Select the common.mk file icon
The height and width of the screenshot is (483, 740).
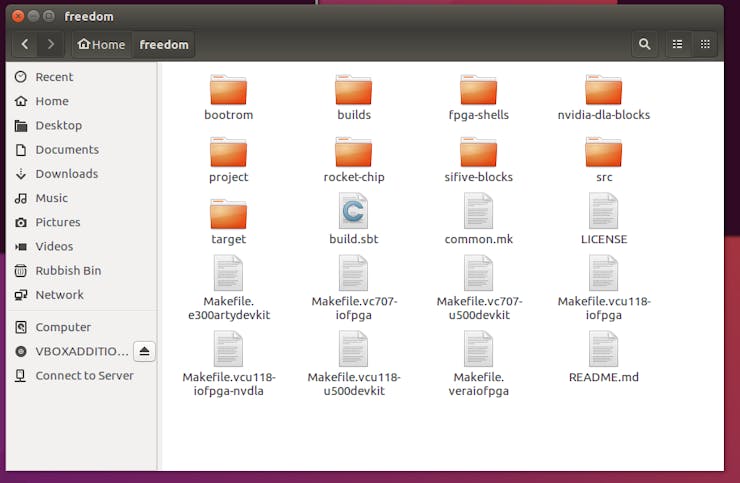coord(479,211)
